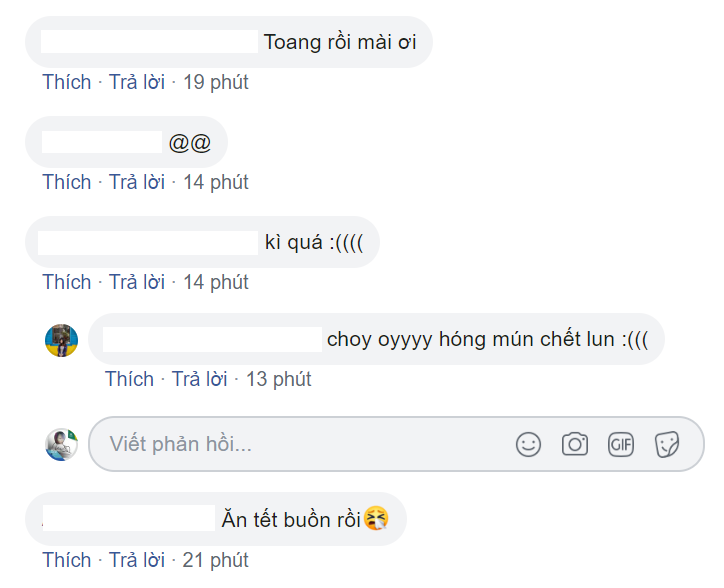The width and height of the screenshot is (724, 588).
Task: Reply to the 'choy oyyyy' nested comment
Action: [x=199, y=379]
